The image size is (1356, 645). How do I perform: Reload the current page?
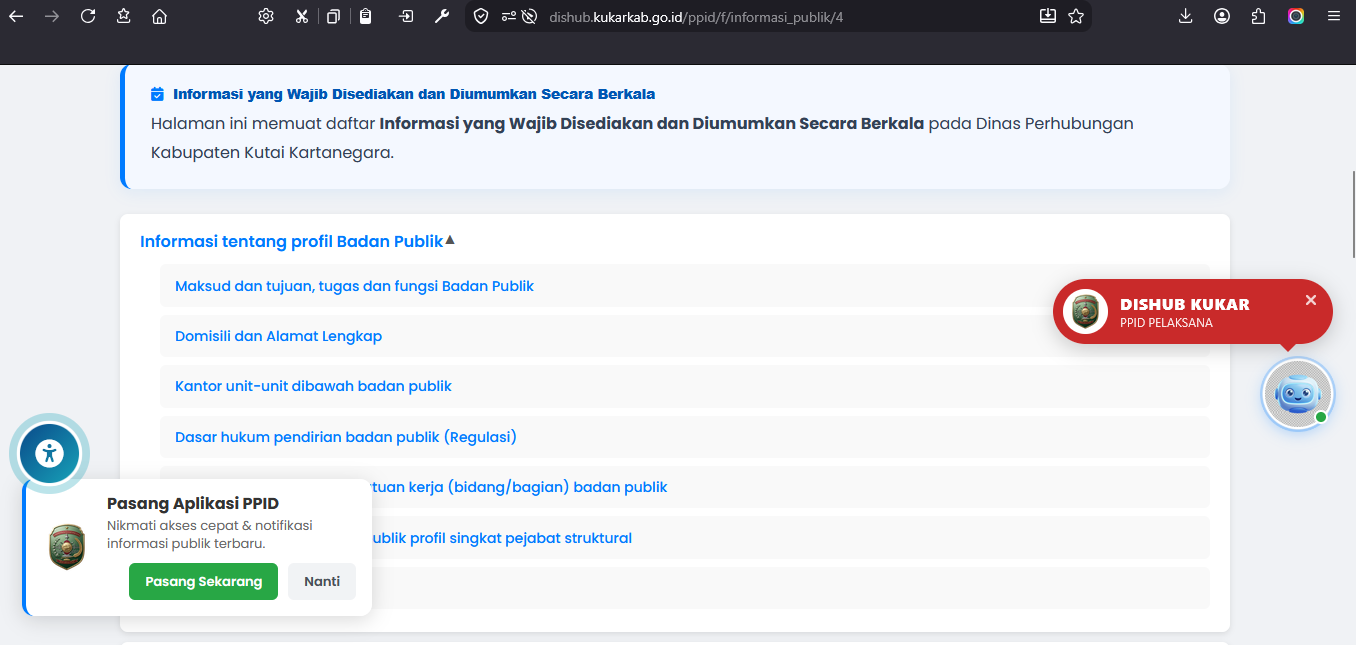point(88,16)
